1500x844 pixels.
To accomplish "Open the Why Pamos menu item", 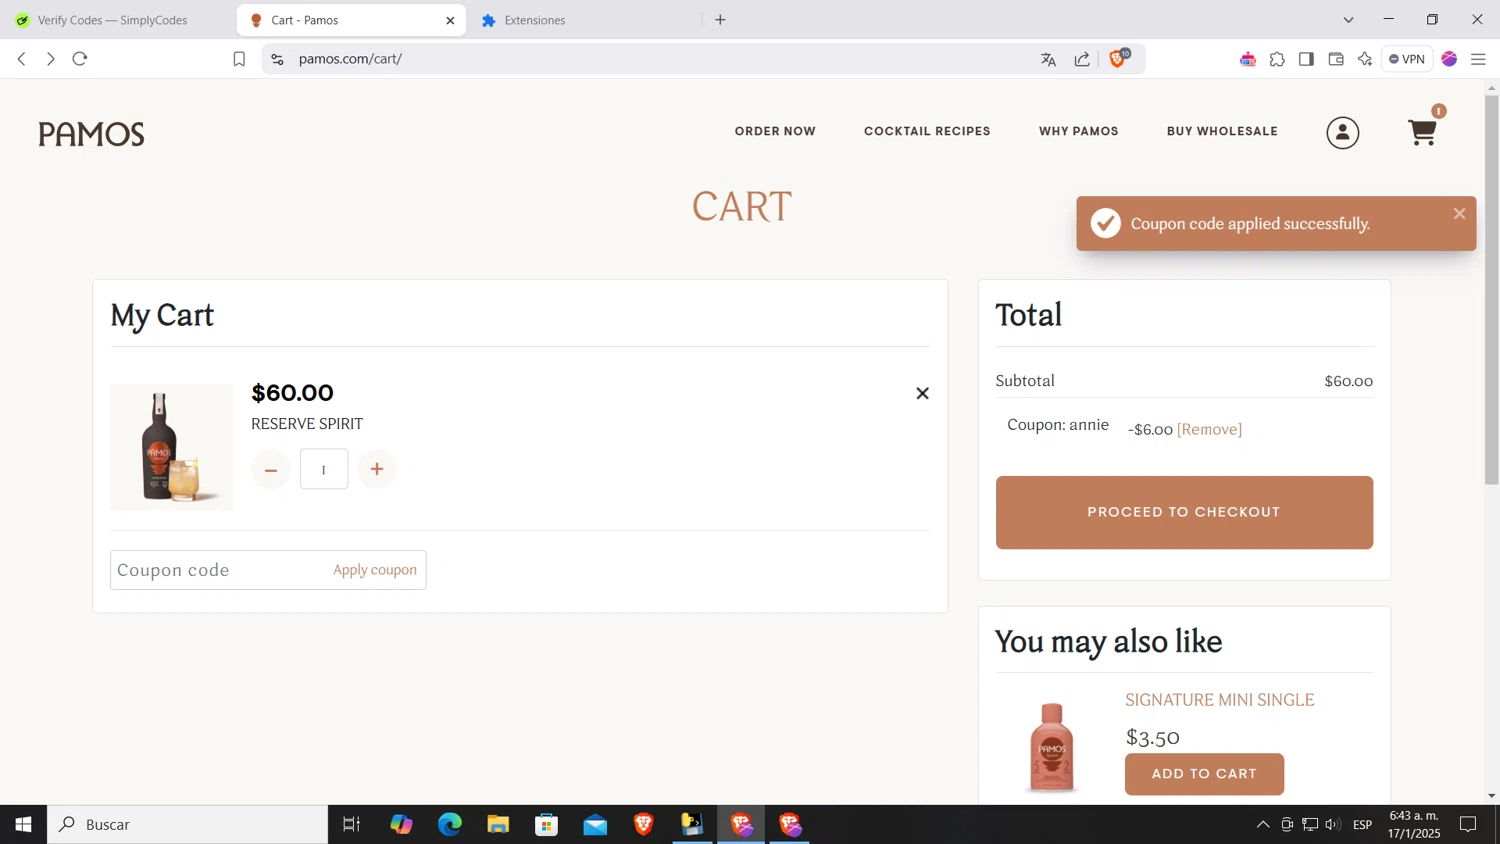I will 1078,131.
